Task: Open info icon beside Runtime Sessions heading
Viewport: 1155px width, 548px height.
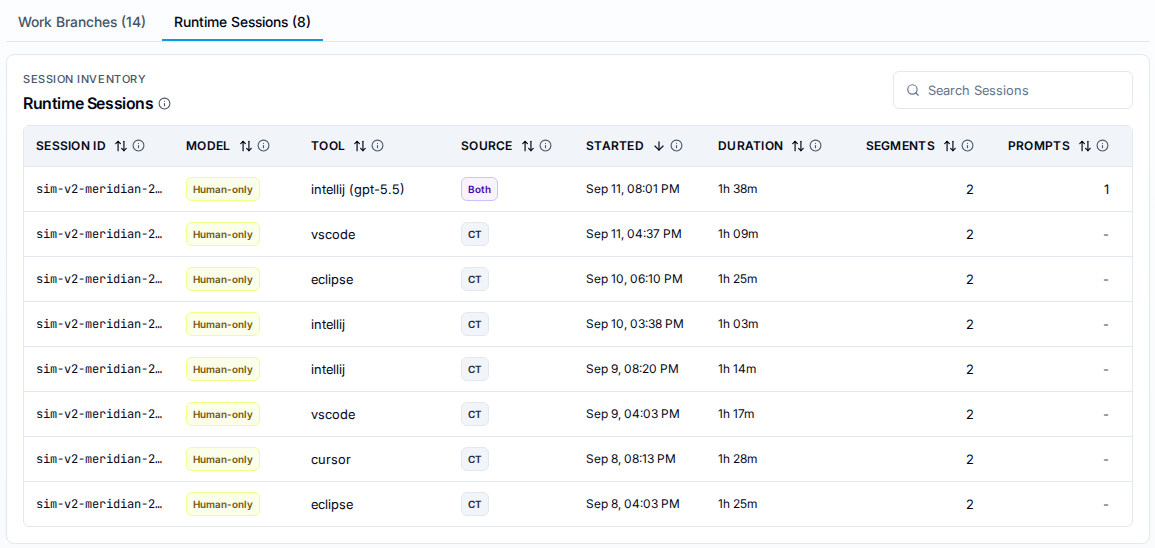Action: tap(164, 104)
